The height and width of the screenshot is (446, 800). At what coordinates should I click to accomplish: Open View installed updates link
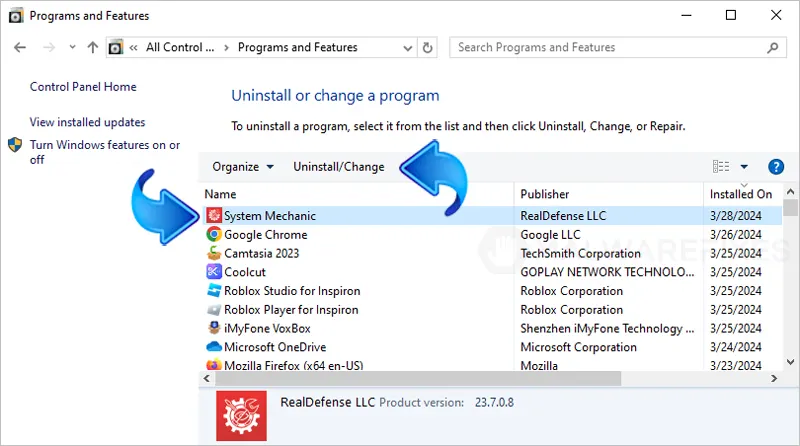(87, 122)
